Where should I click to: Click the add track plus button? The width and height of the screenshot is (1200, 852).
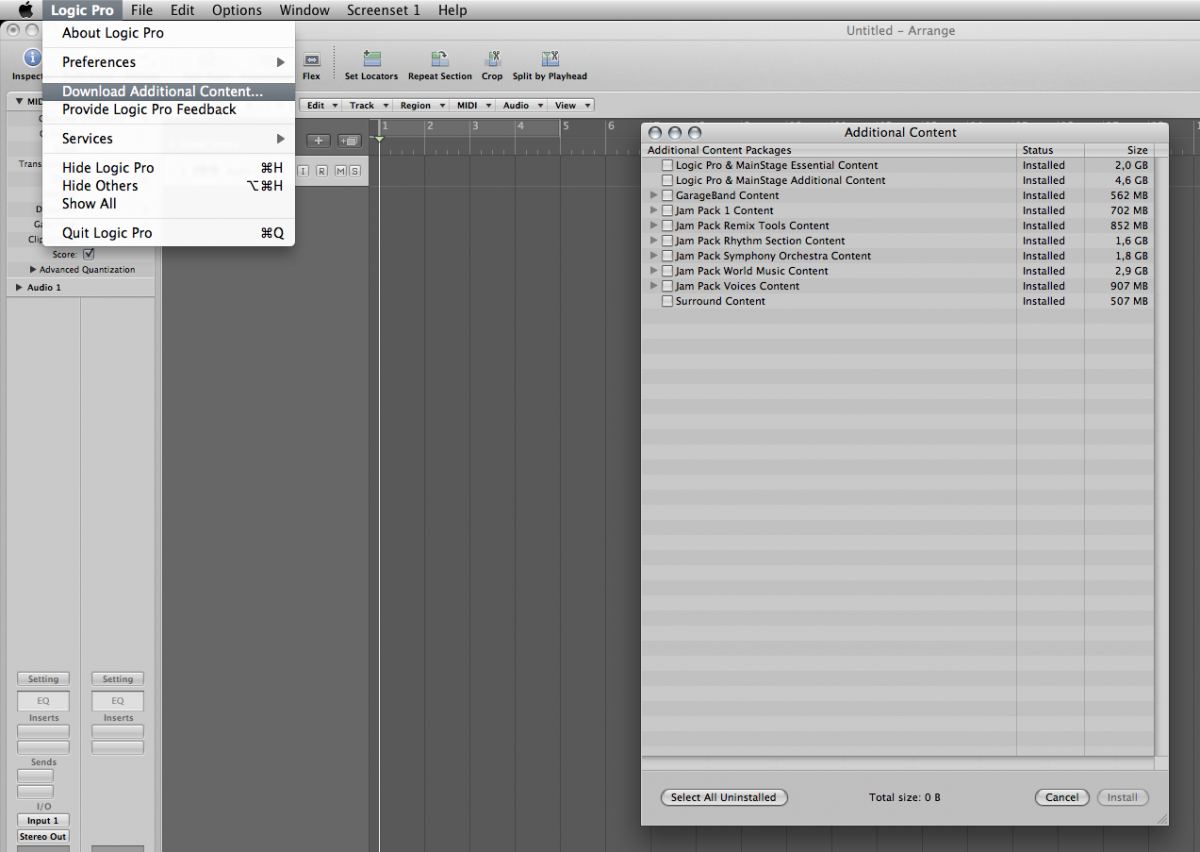[318, 141]
